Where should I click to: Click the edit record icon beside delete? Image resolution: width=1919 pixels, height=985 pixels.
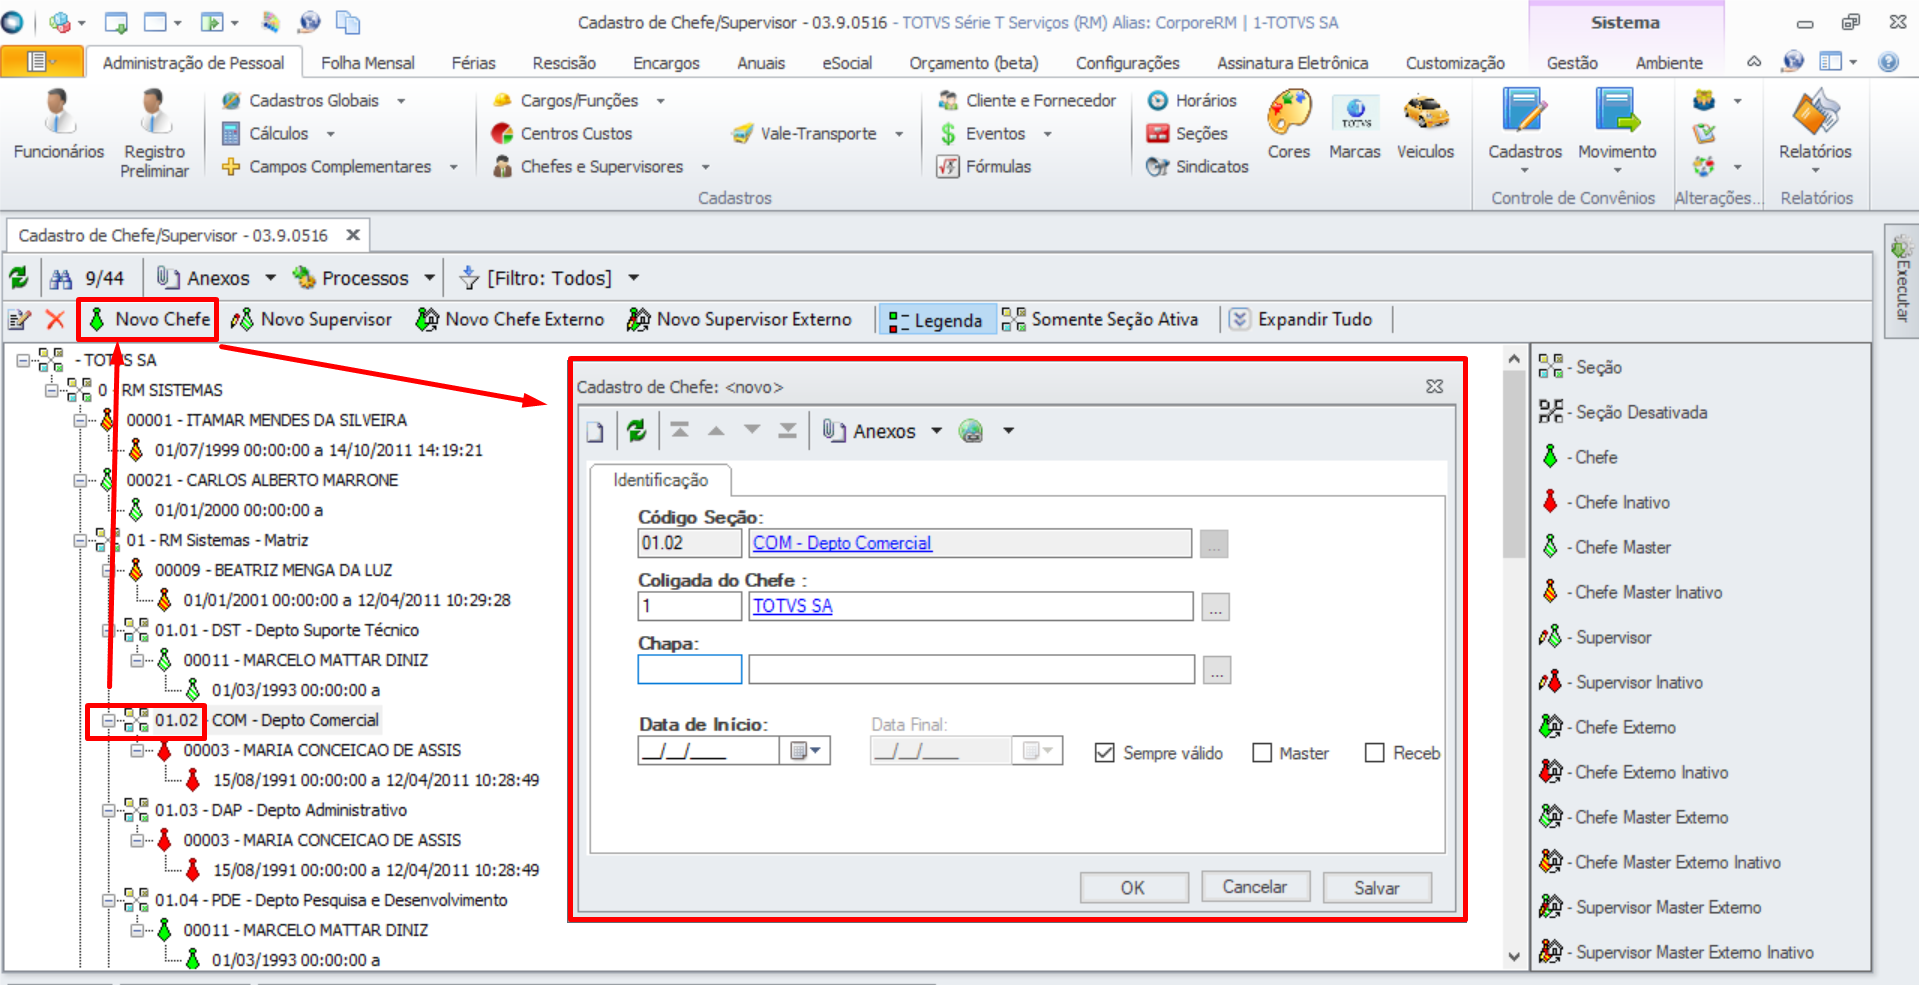[20, 319]
